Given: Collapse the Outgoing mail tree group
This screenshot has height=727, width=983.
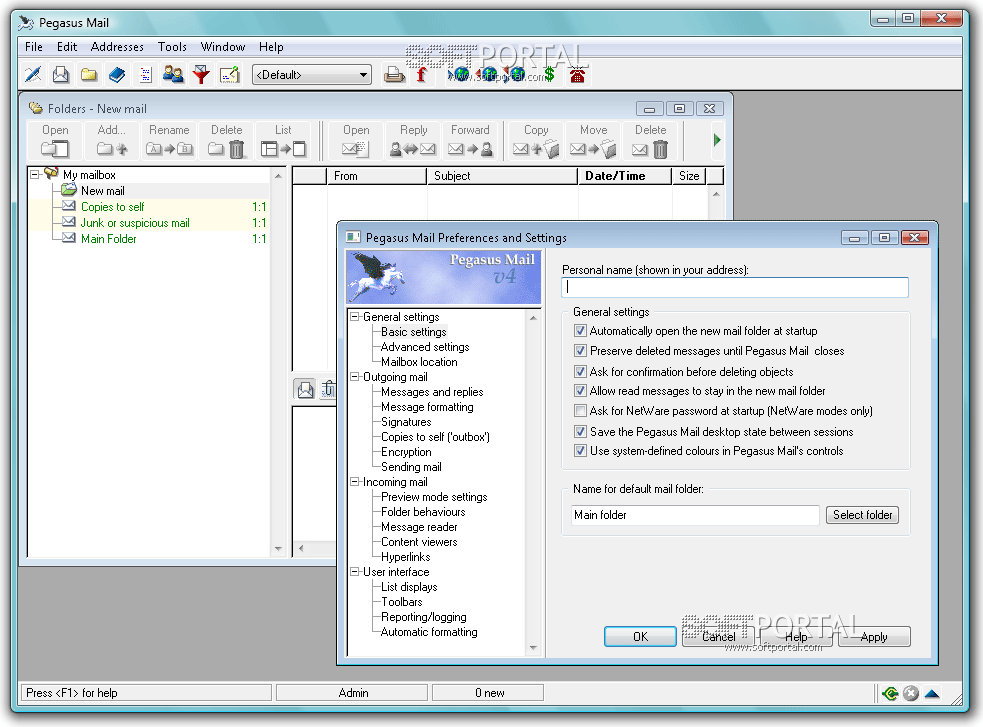Looking at the screenshot, I should [x=355, y=377].
